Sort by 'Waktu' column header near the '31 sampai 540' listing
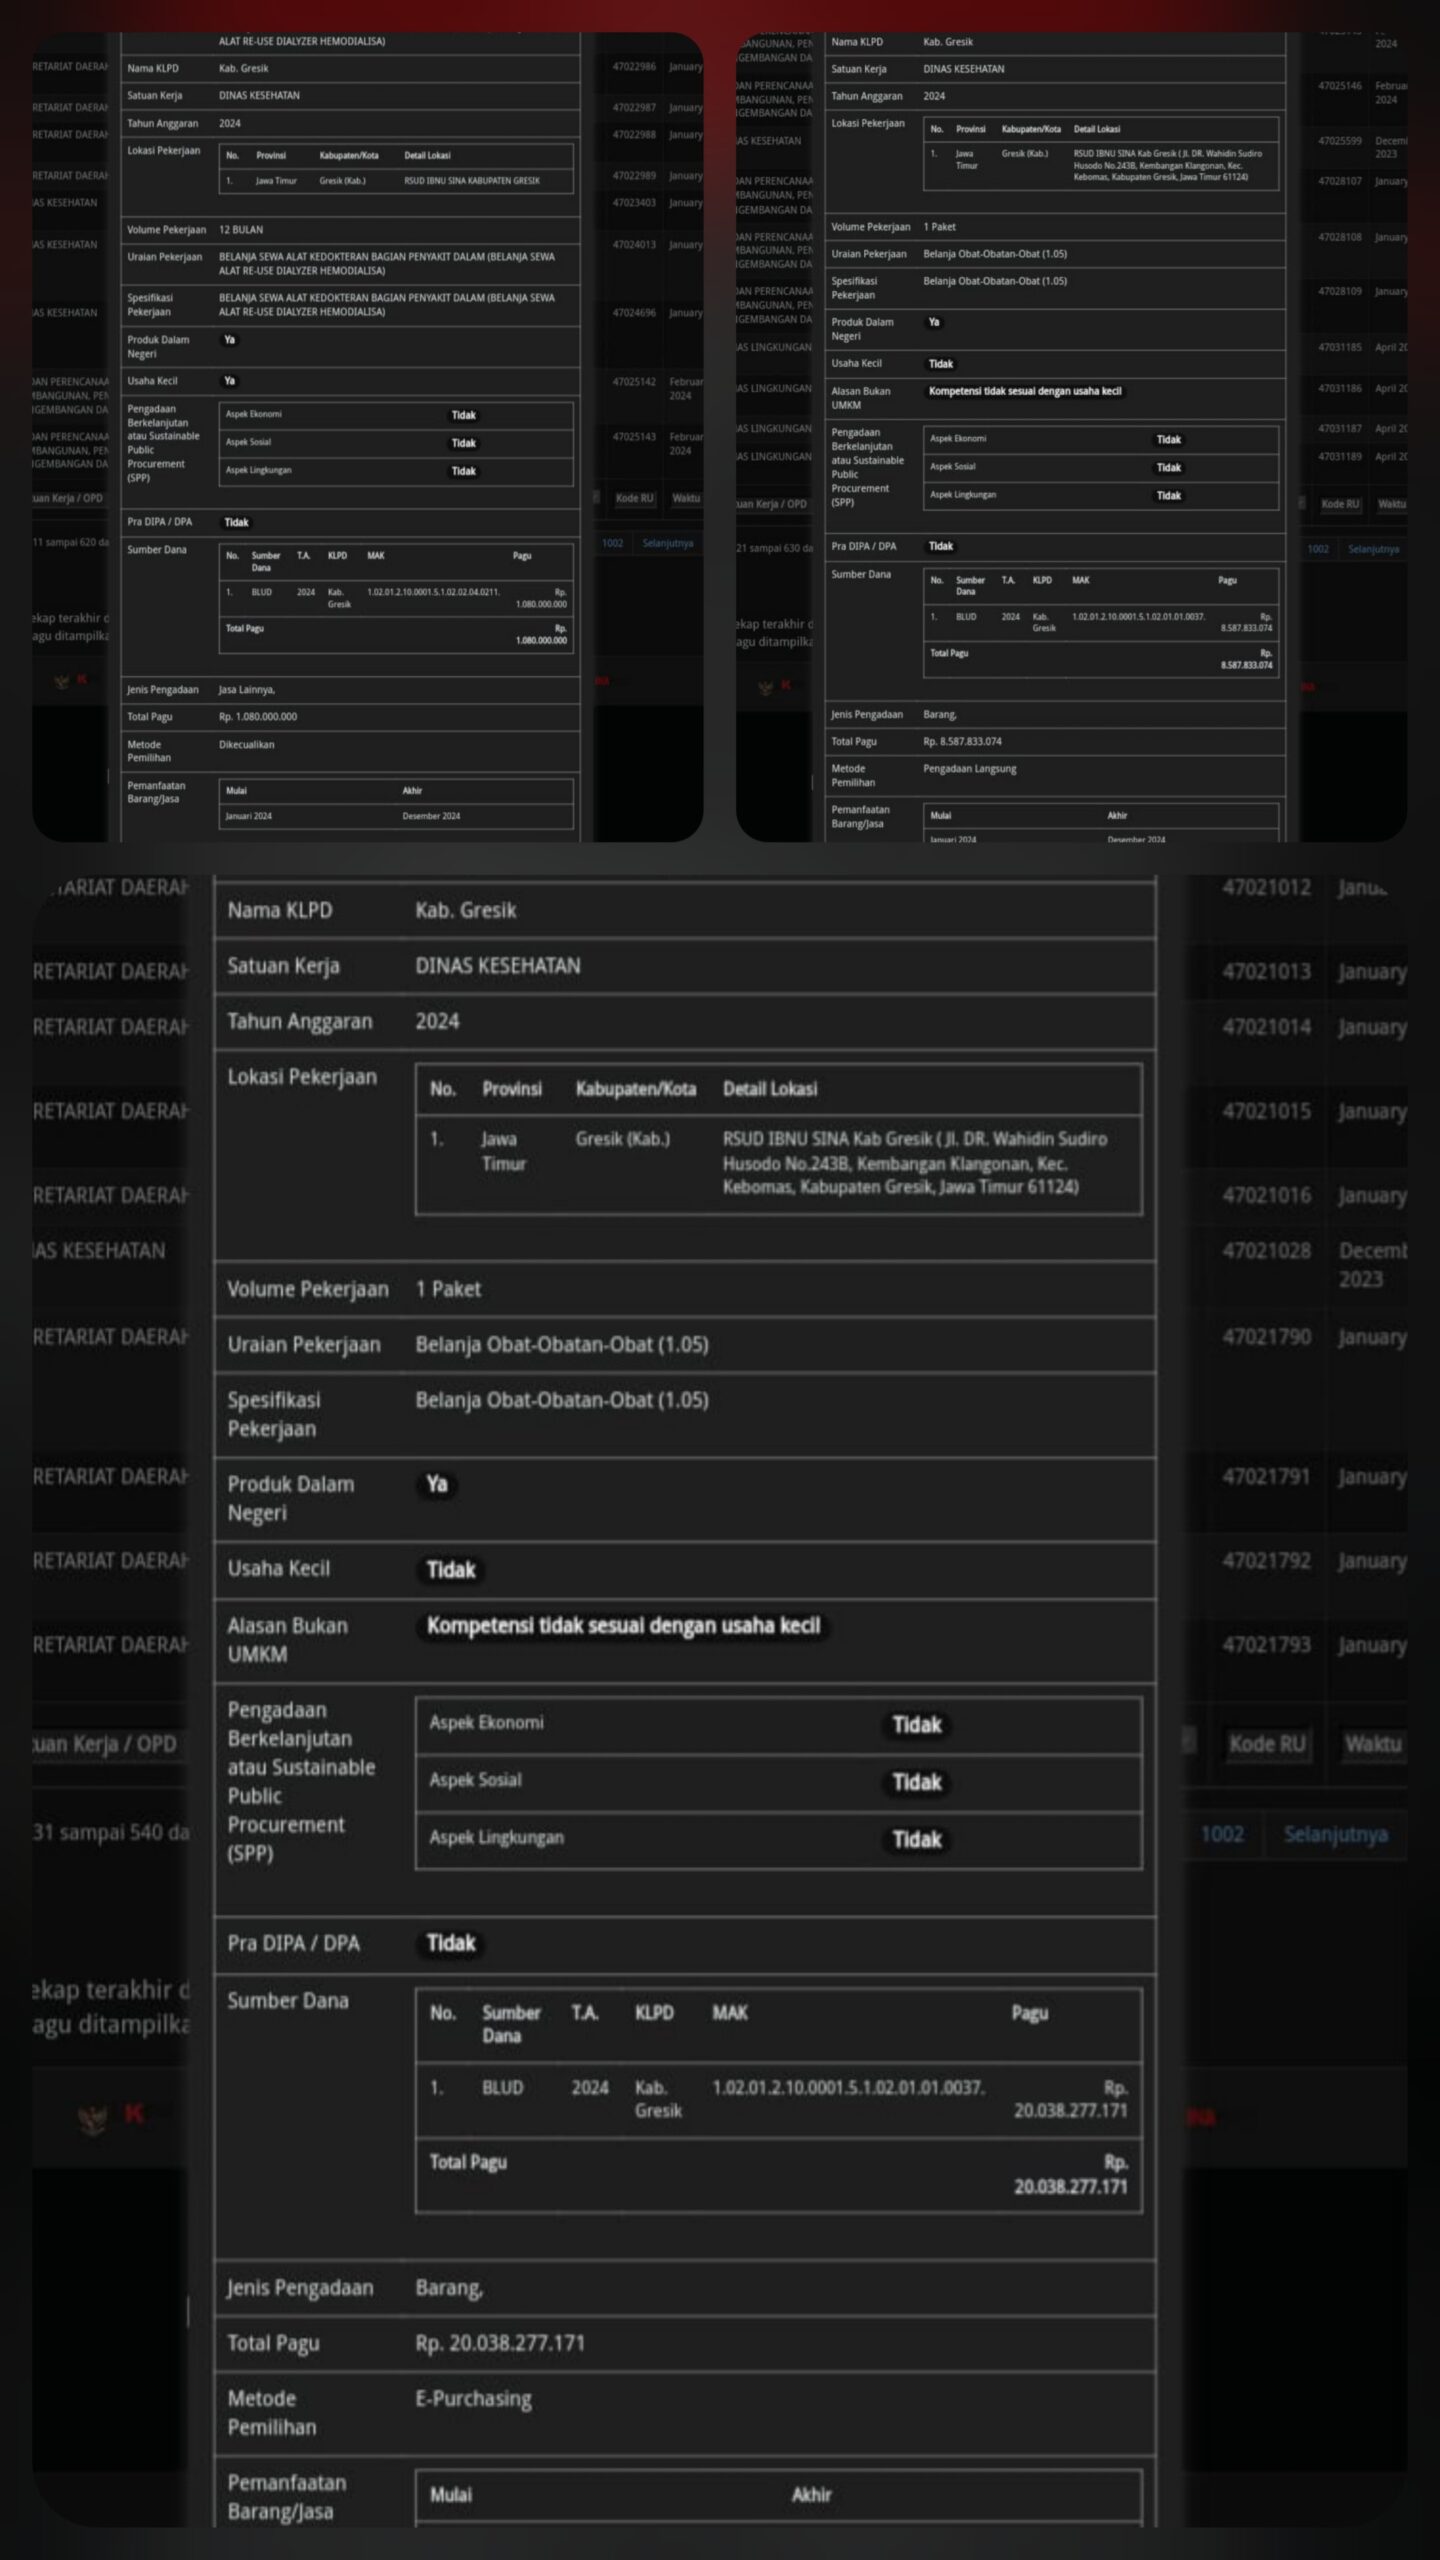 (1372, 1744)
